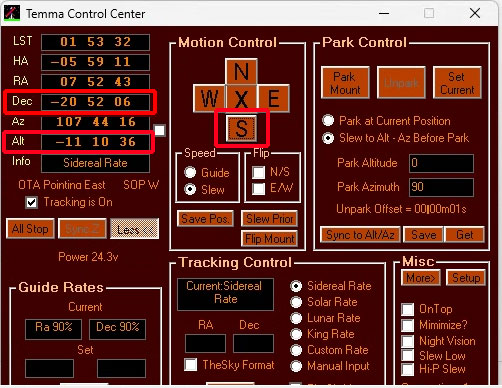Select Guide speed radio button

[190, 172]
